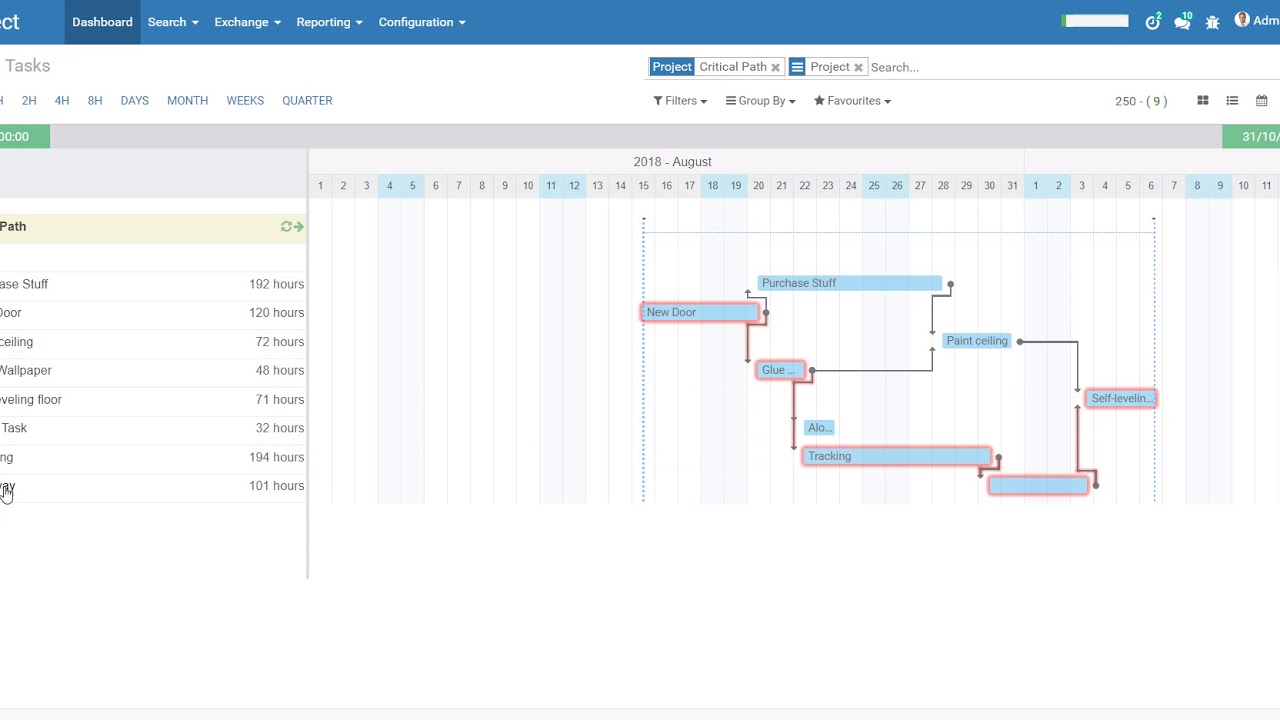The height and width of the screenshot is (720, 1280).
Task: Open the Exchange menu
Action: point(247,22)
